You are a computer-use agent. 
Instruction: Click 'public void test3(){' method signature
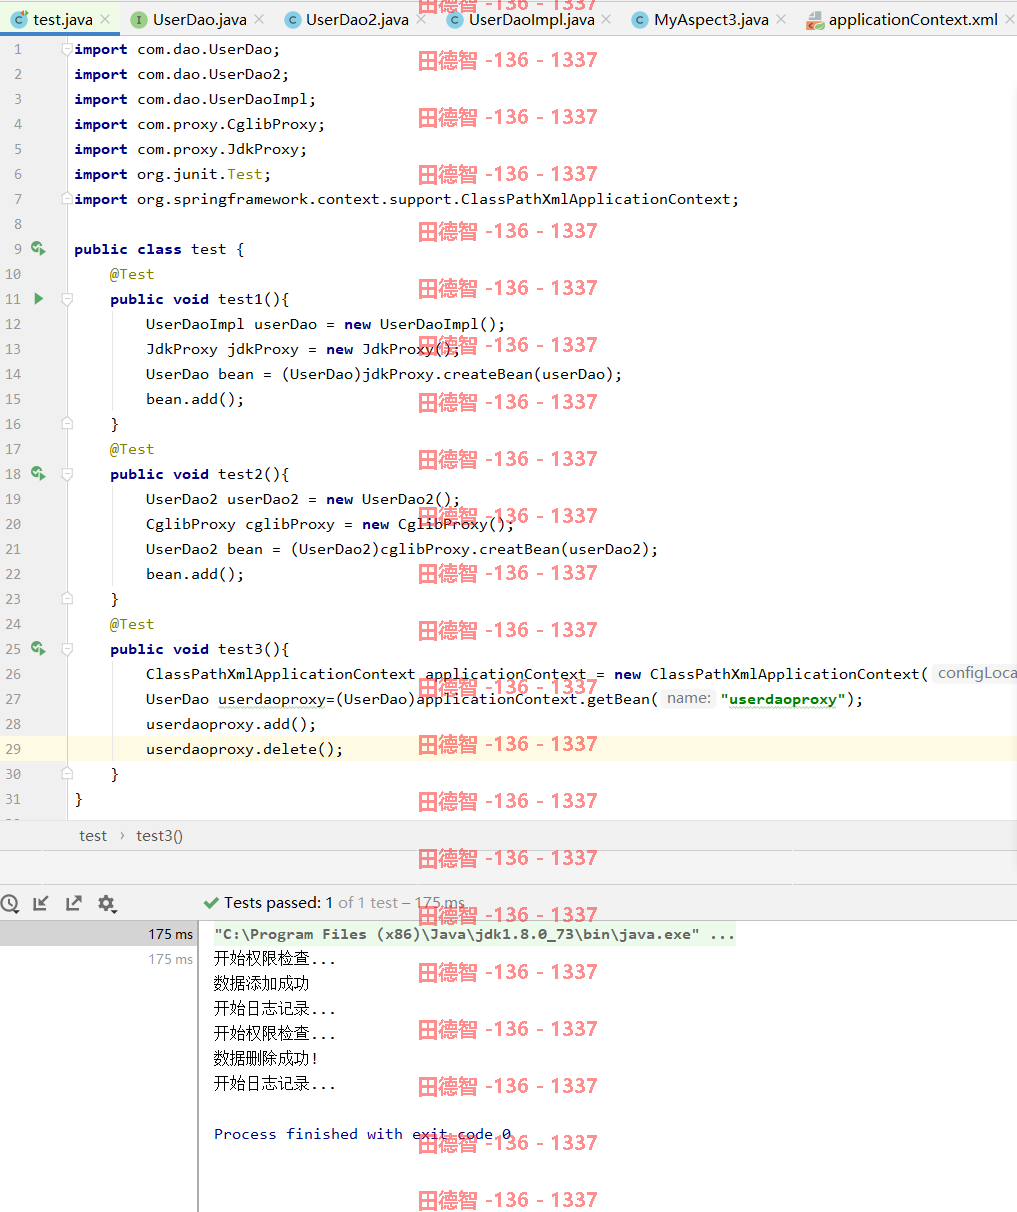(199, 649)
